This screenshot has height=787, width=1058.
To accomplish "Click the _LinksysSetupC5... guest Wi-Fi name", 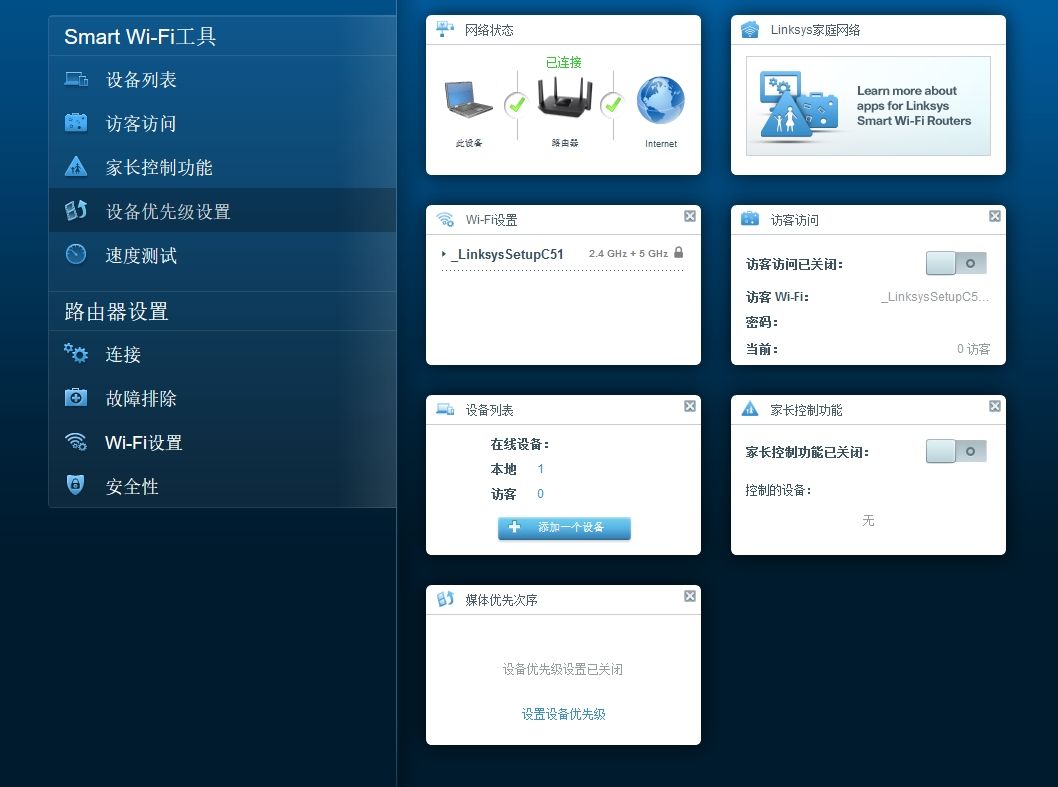I will [935, 296].
